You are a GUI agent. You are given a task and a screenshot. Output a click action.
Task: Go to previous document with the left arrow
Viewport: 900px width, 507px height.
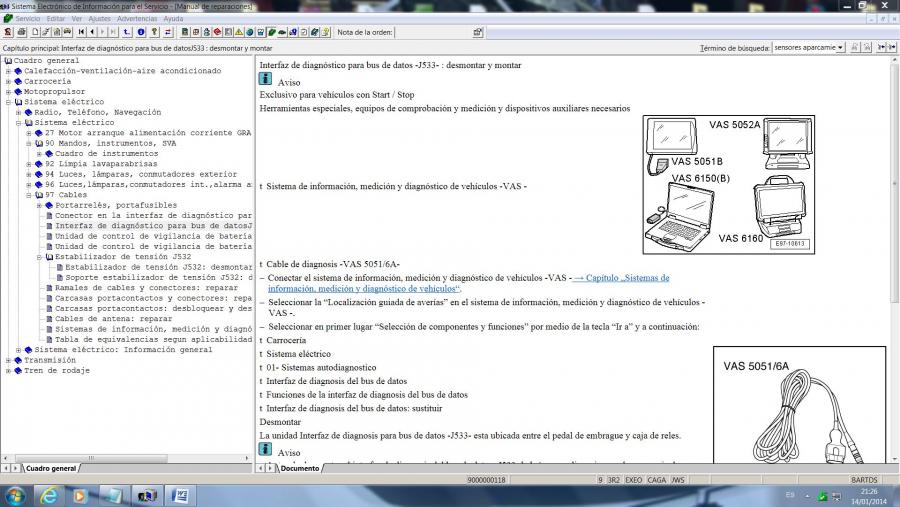coord(92,32)
